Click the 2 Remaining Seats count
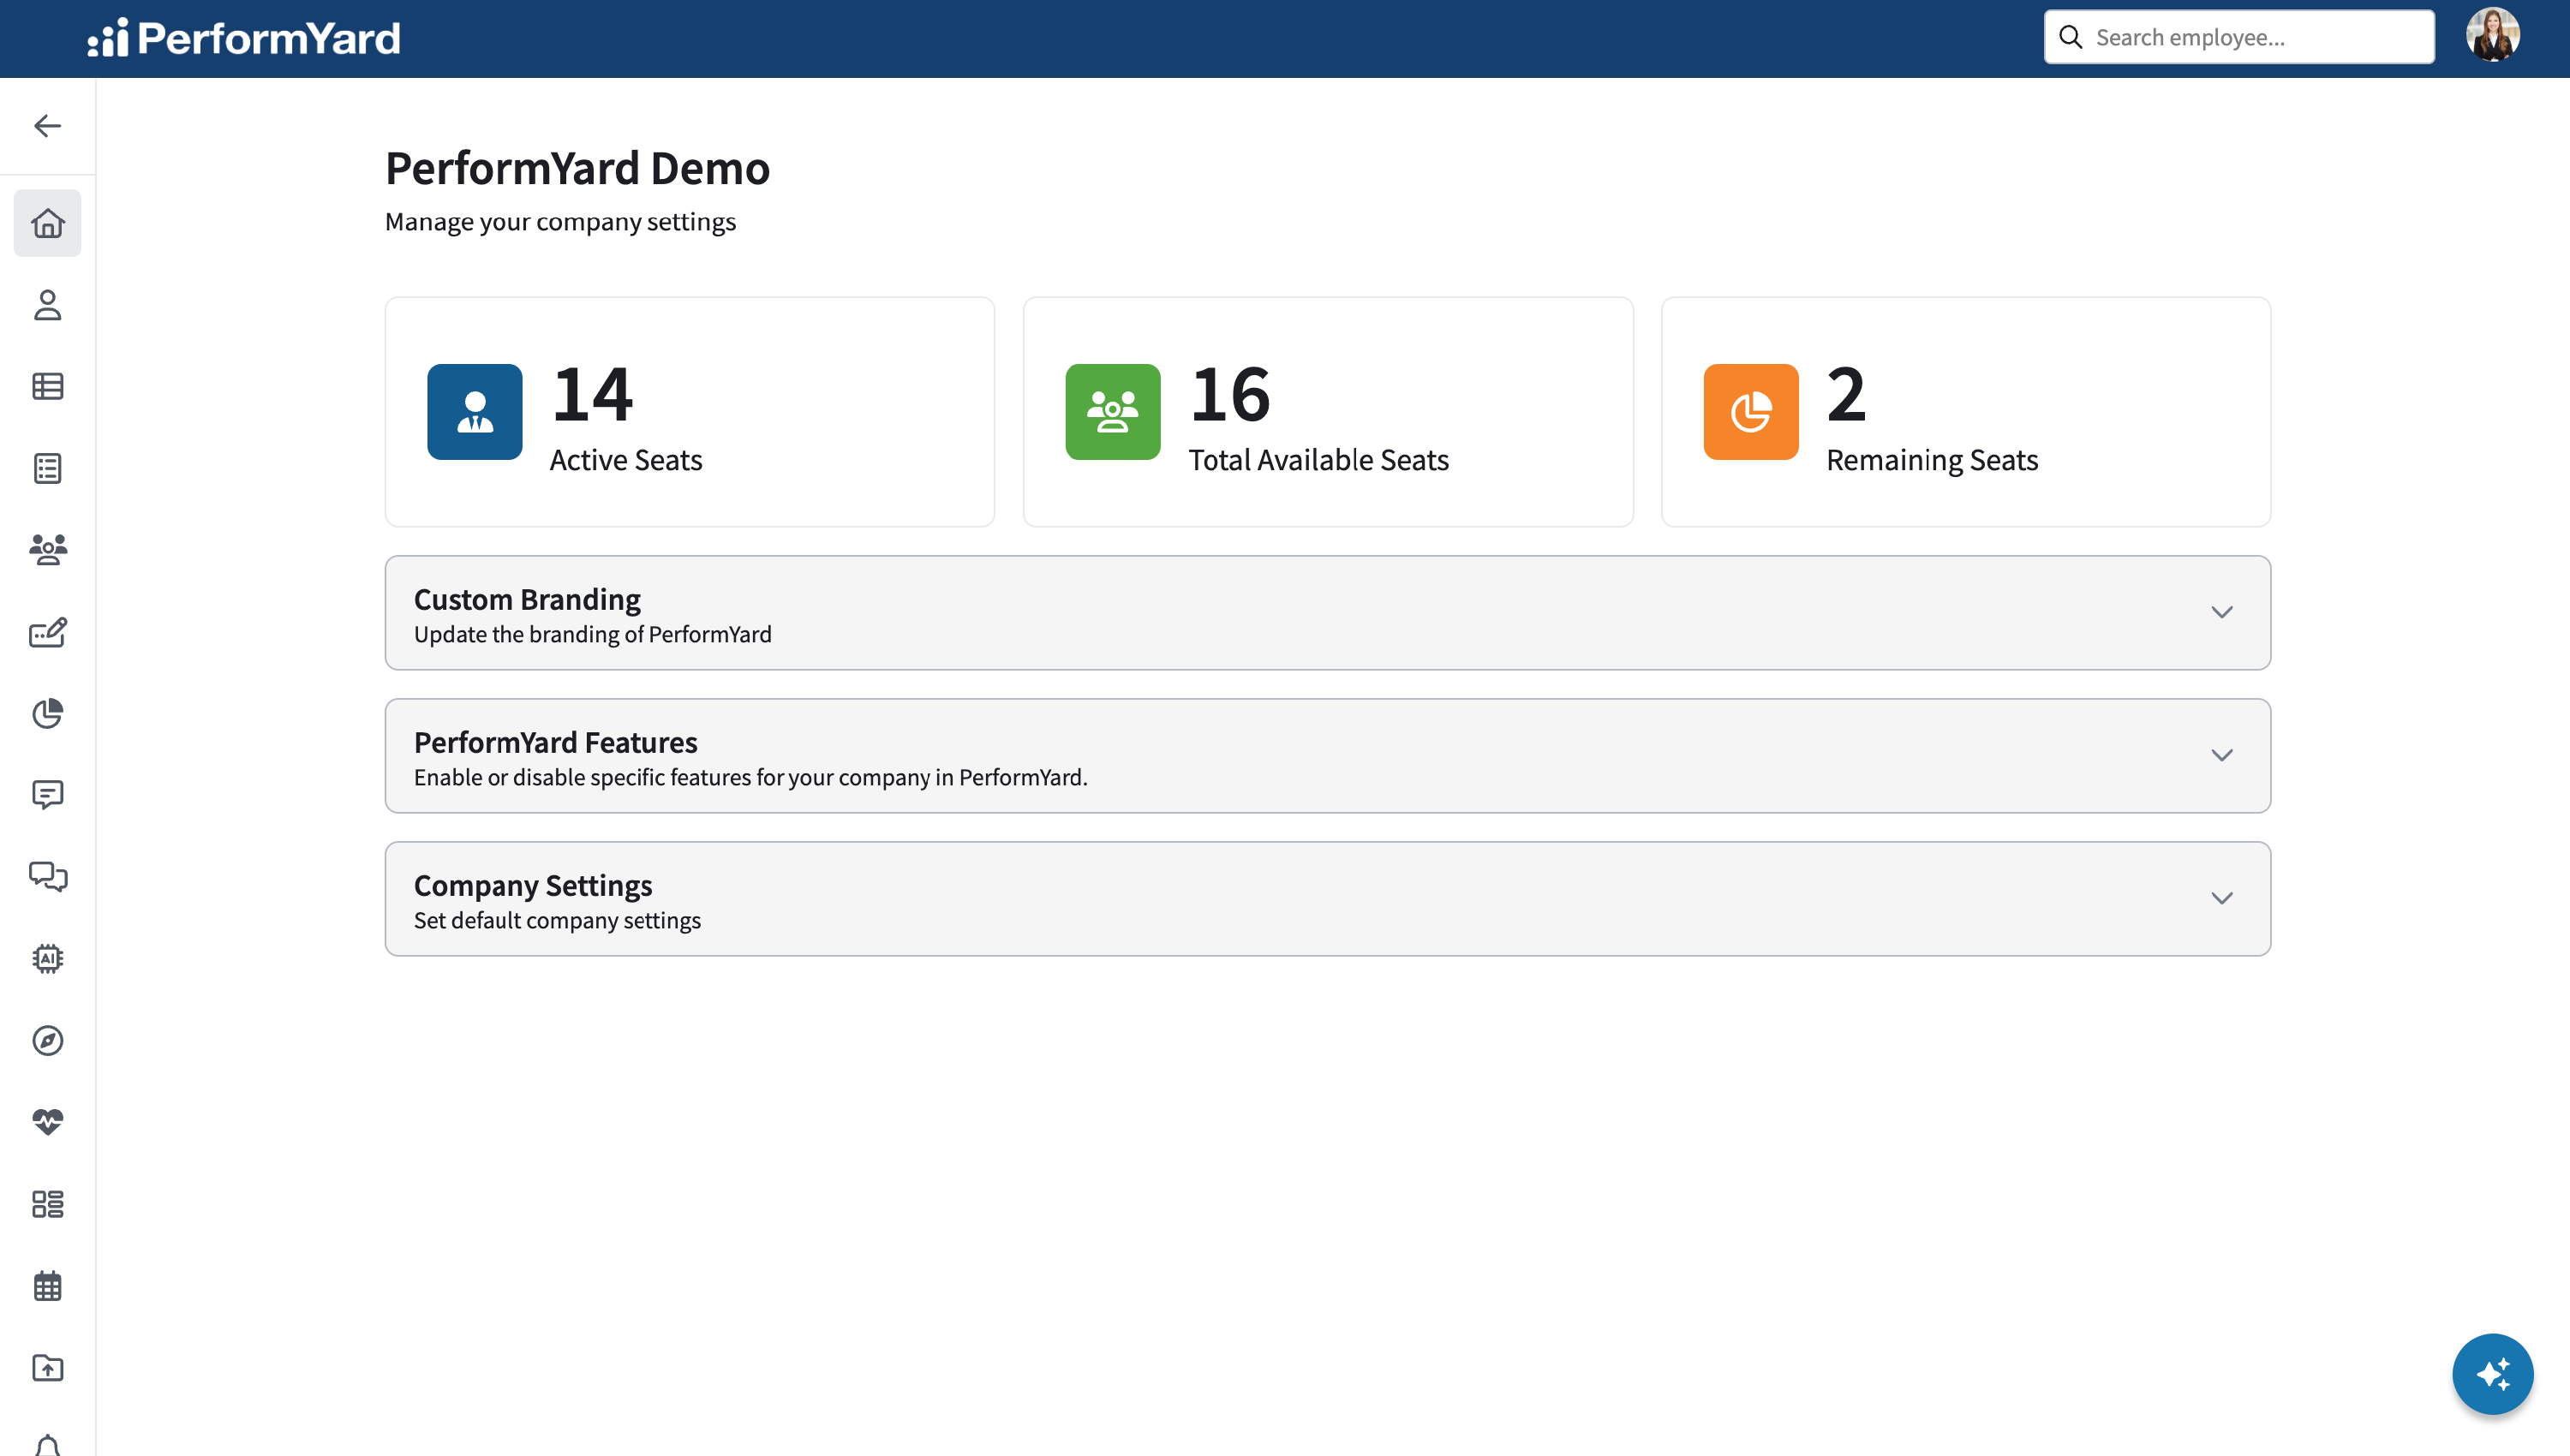2570x1456 pixels. [x=1846, y=394]
